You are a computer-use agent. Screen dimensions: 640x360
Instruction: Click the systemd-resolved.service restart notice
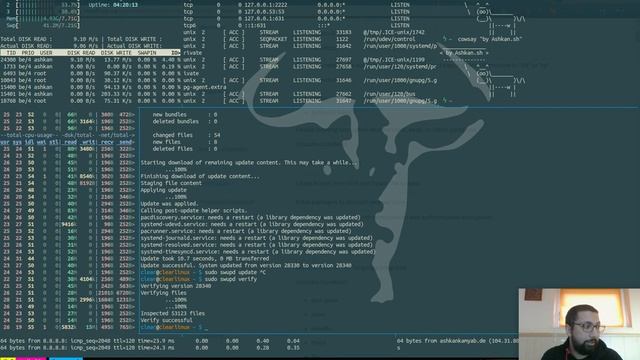[257, 245]
